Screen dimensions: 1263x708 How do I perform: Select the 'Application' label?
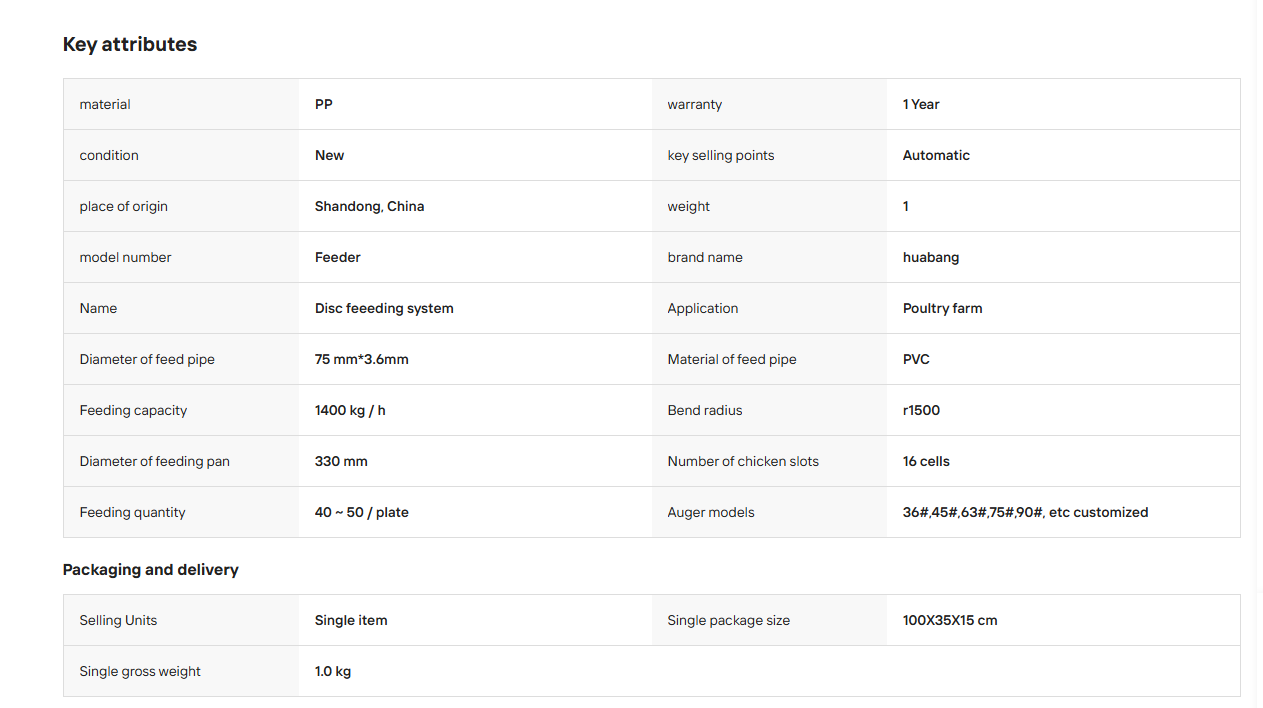(x=703, y=308)
